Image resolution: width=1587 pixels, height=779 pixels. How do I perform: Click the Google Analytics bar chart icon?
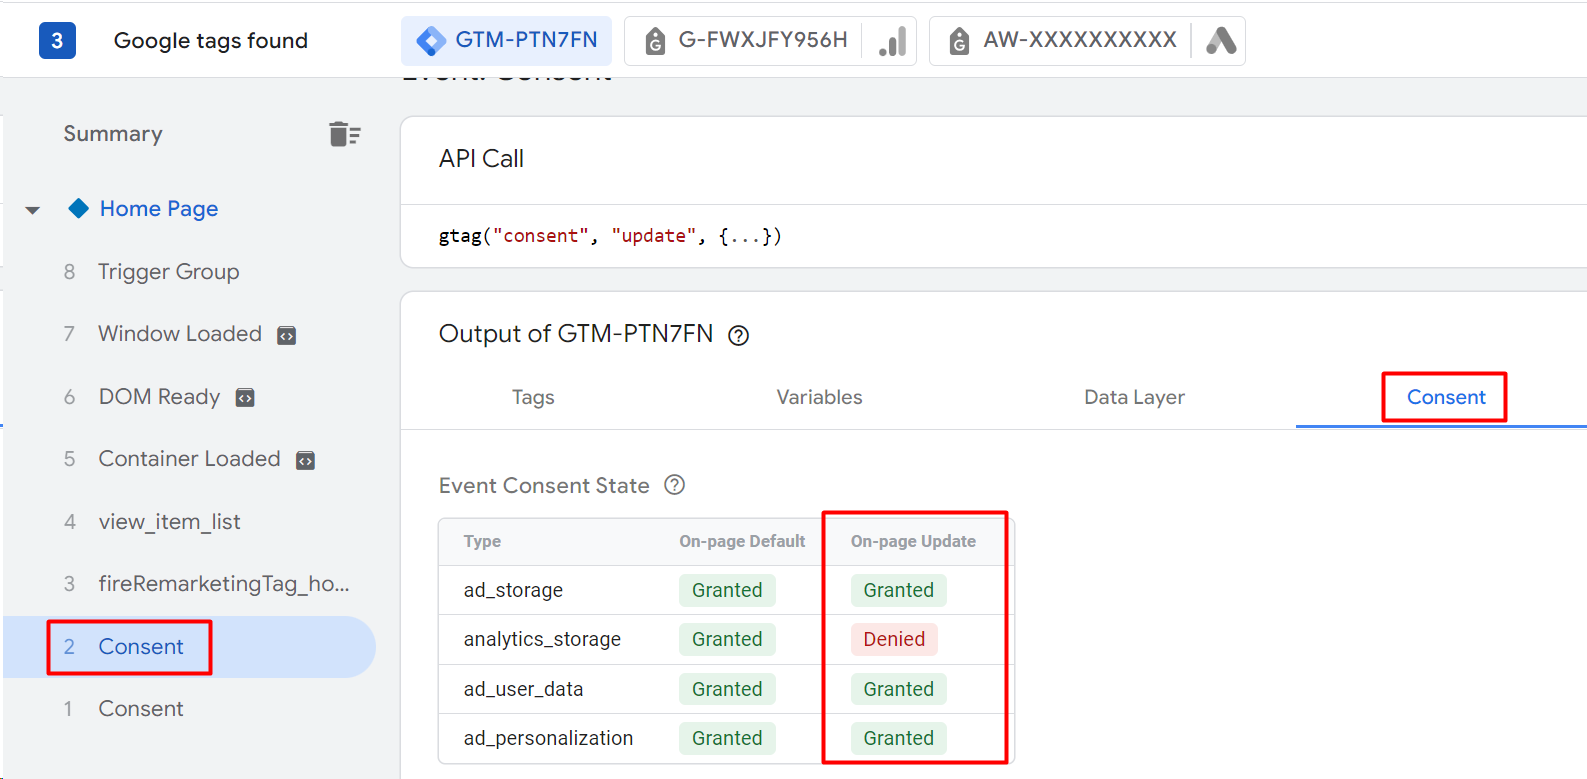pyautogui.click(x=892, y=41)
